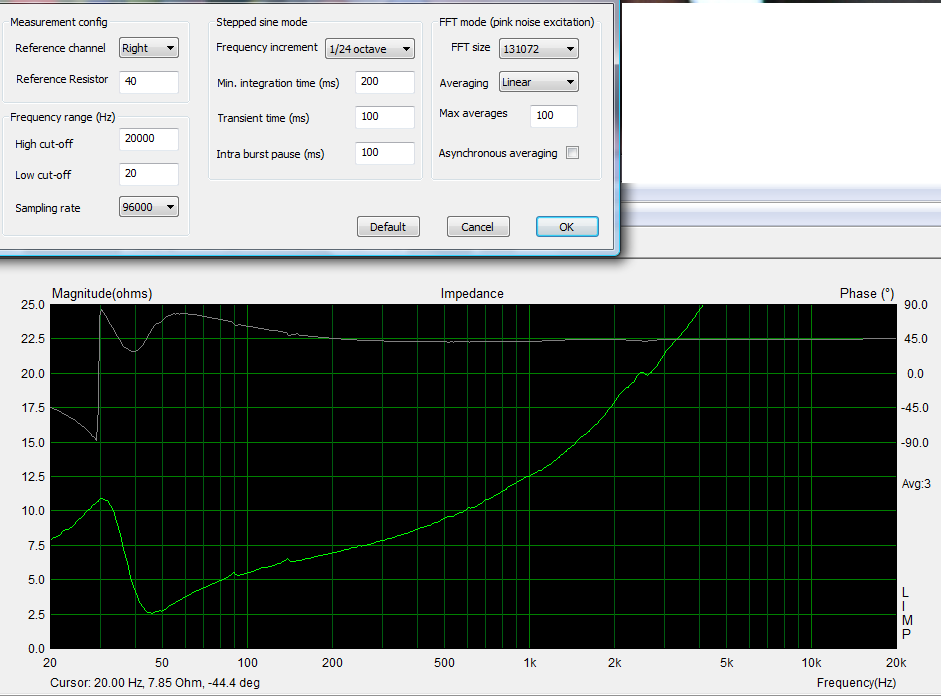Click the Cancel button
941x697 pixels.
coord(478,227)
